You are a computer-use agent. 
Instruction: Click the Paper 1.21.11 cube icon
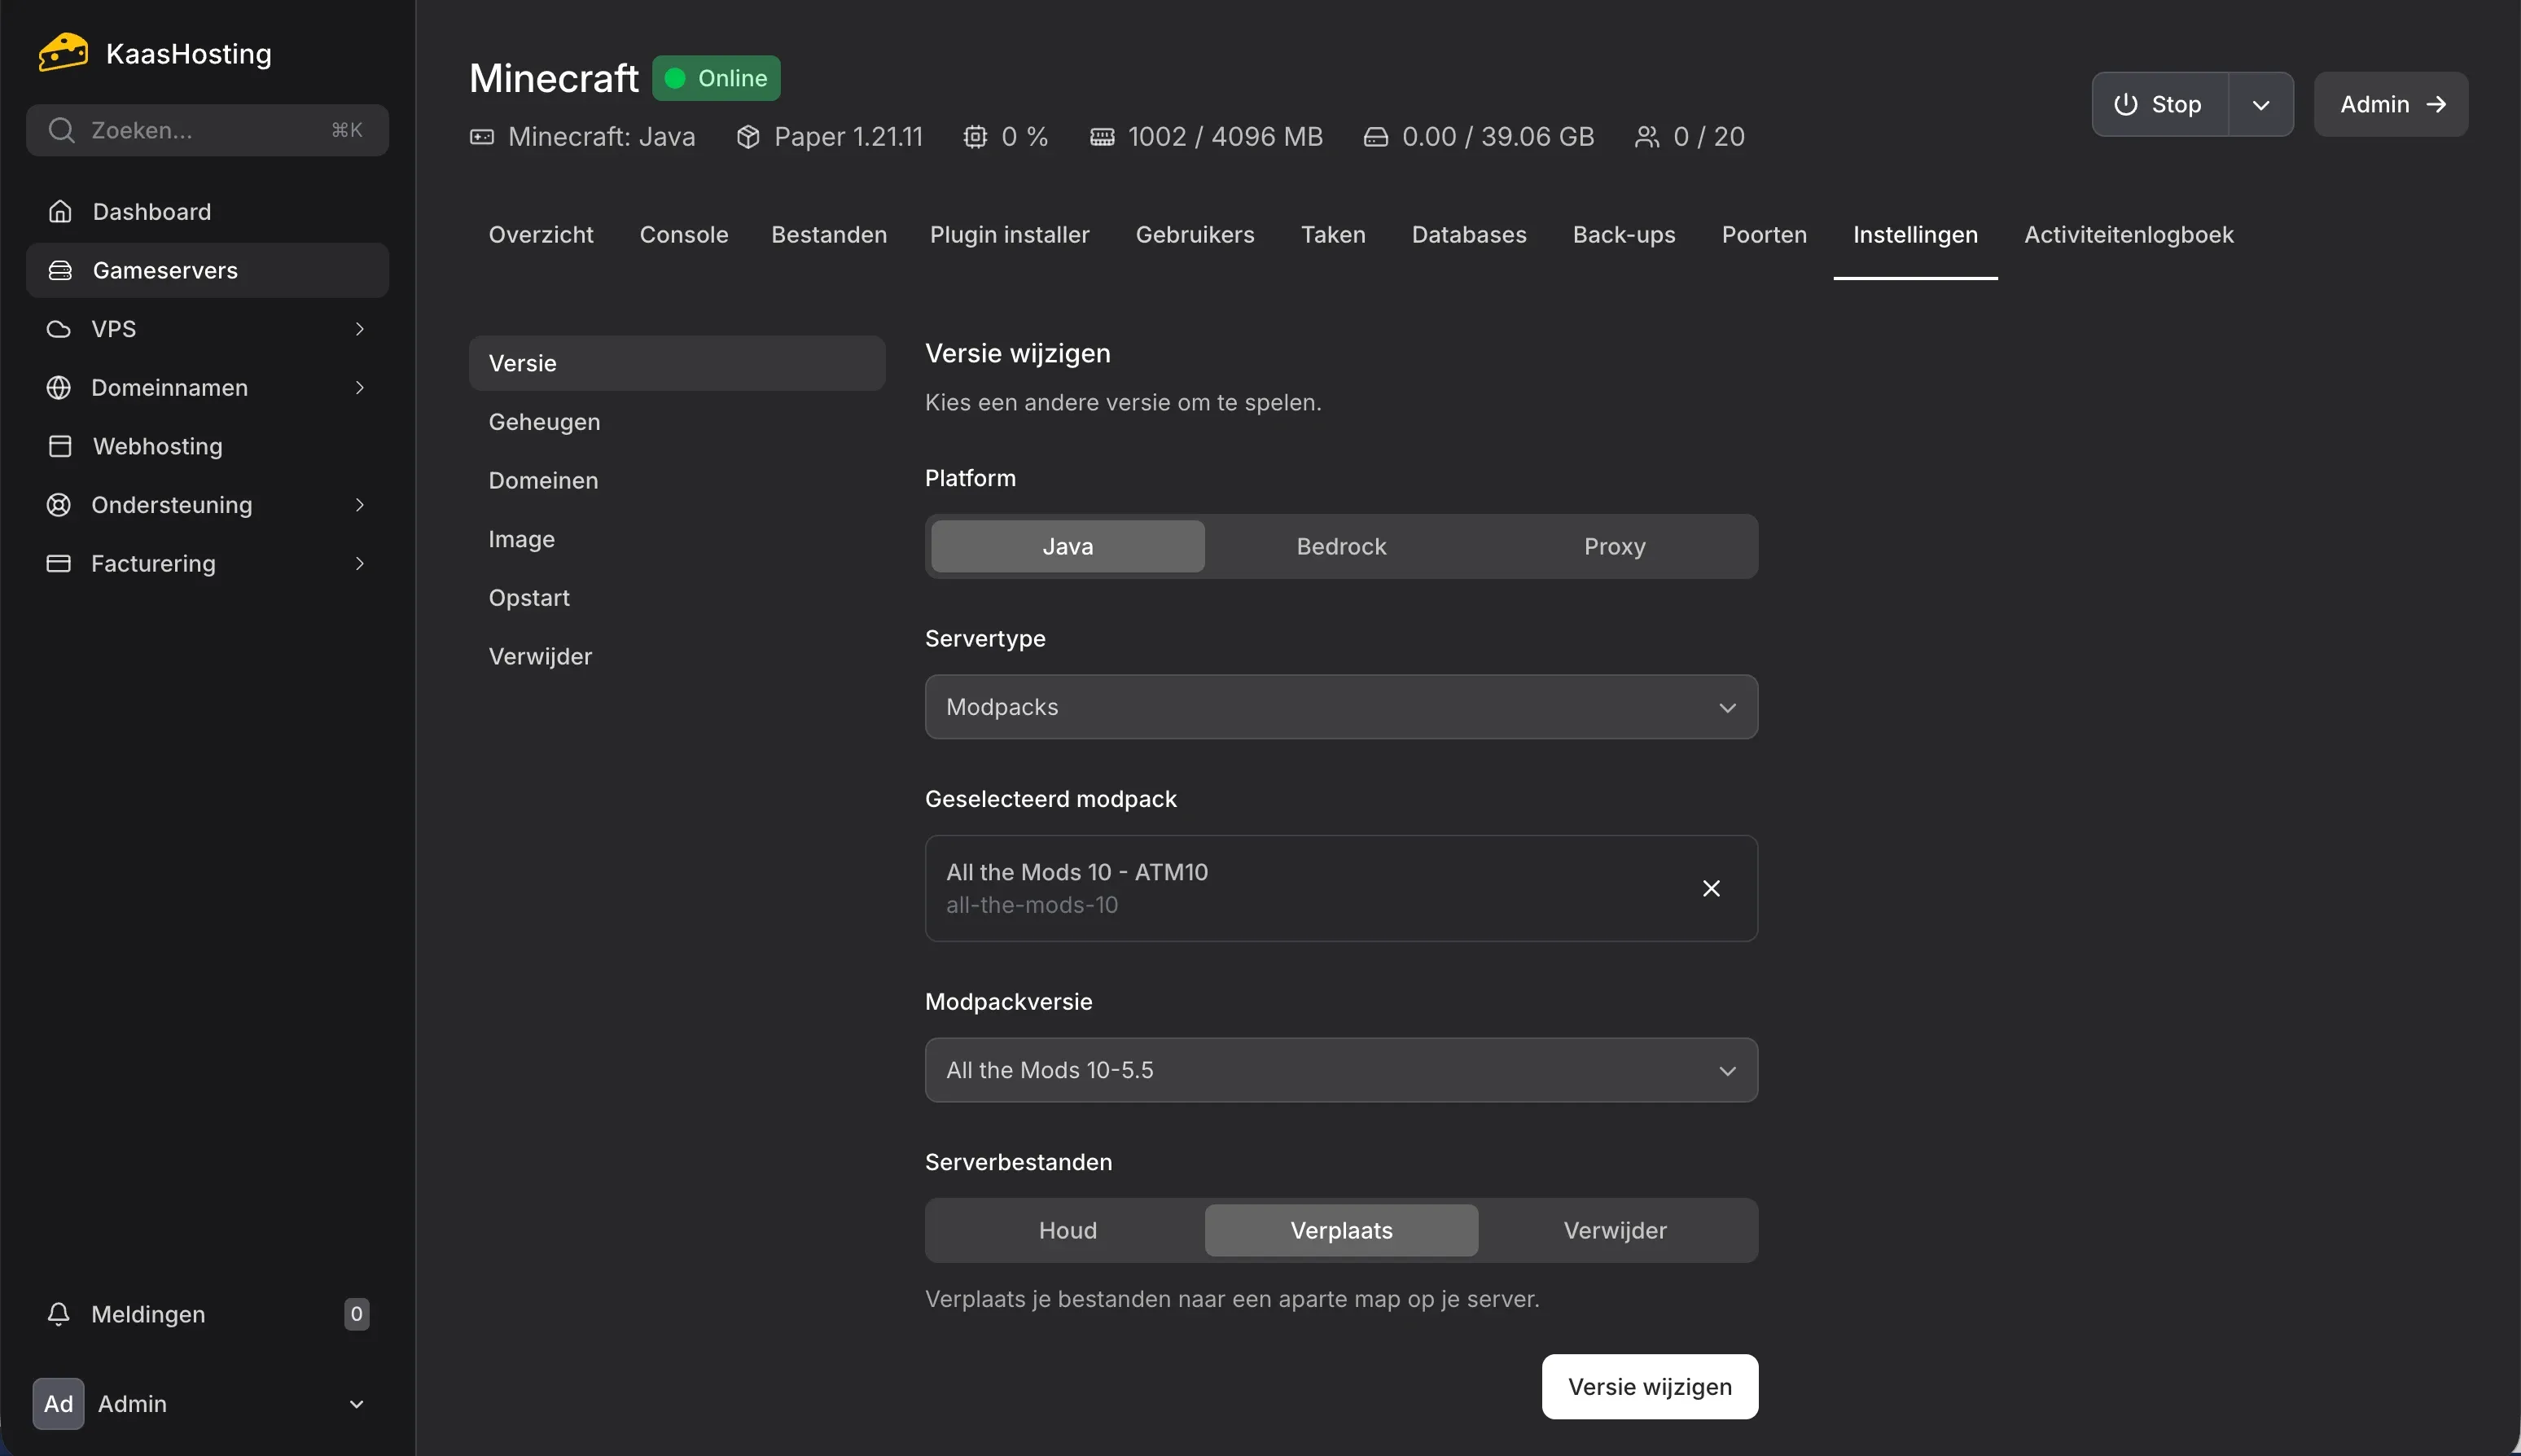click(748, 136)
